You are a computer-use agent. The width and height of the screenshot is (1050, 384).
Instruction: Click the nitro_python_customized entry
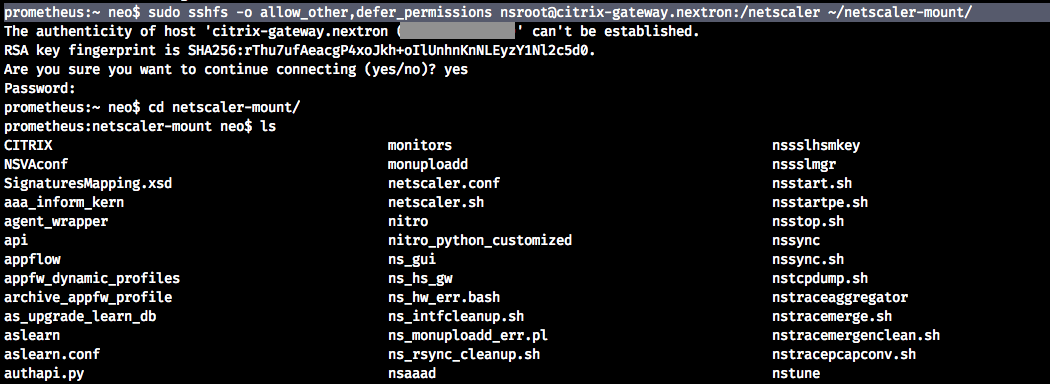coord(480,240)
